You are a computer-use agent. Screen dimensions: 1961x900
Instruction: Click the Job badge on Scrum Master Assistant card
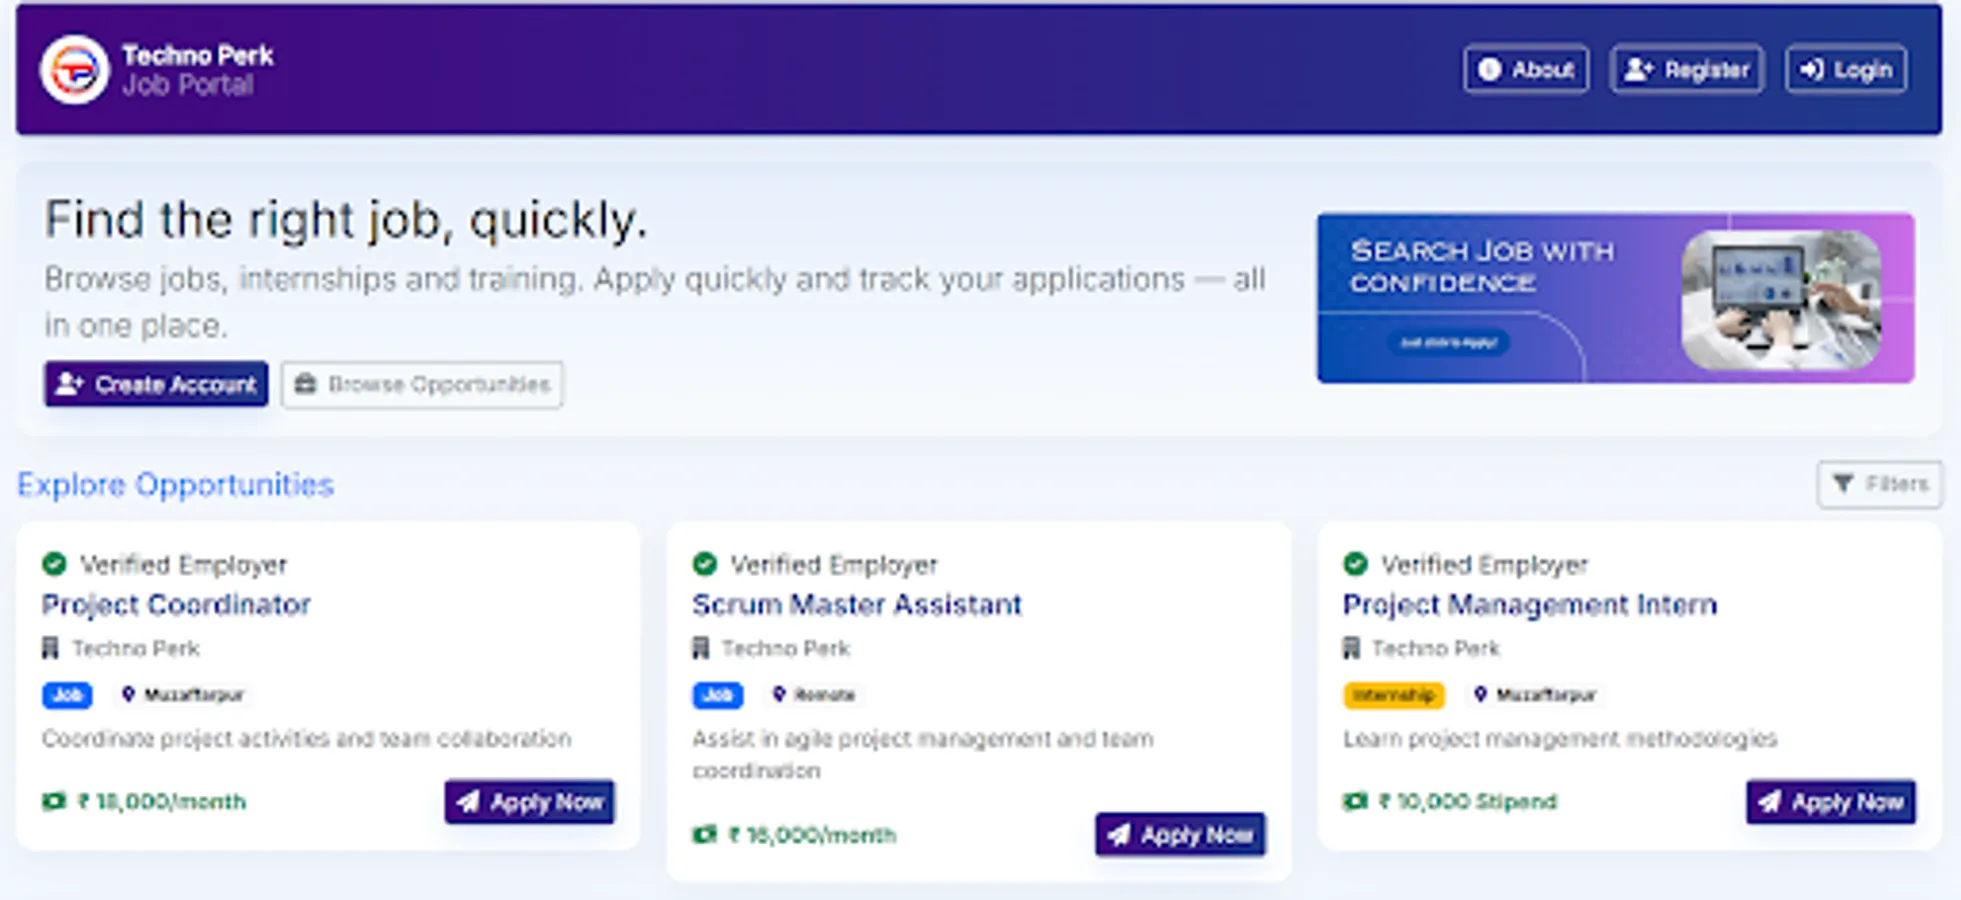coord(718,695)
